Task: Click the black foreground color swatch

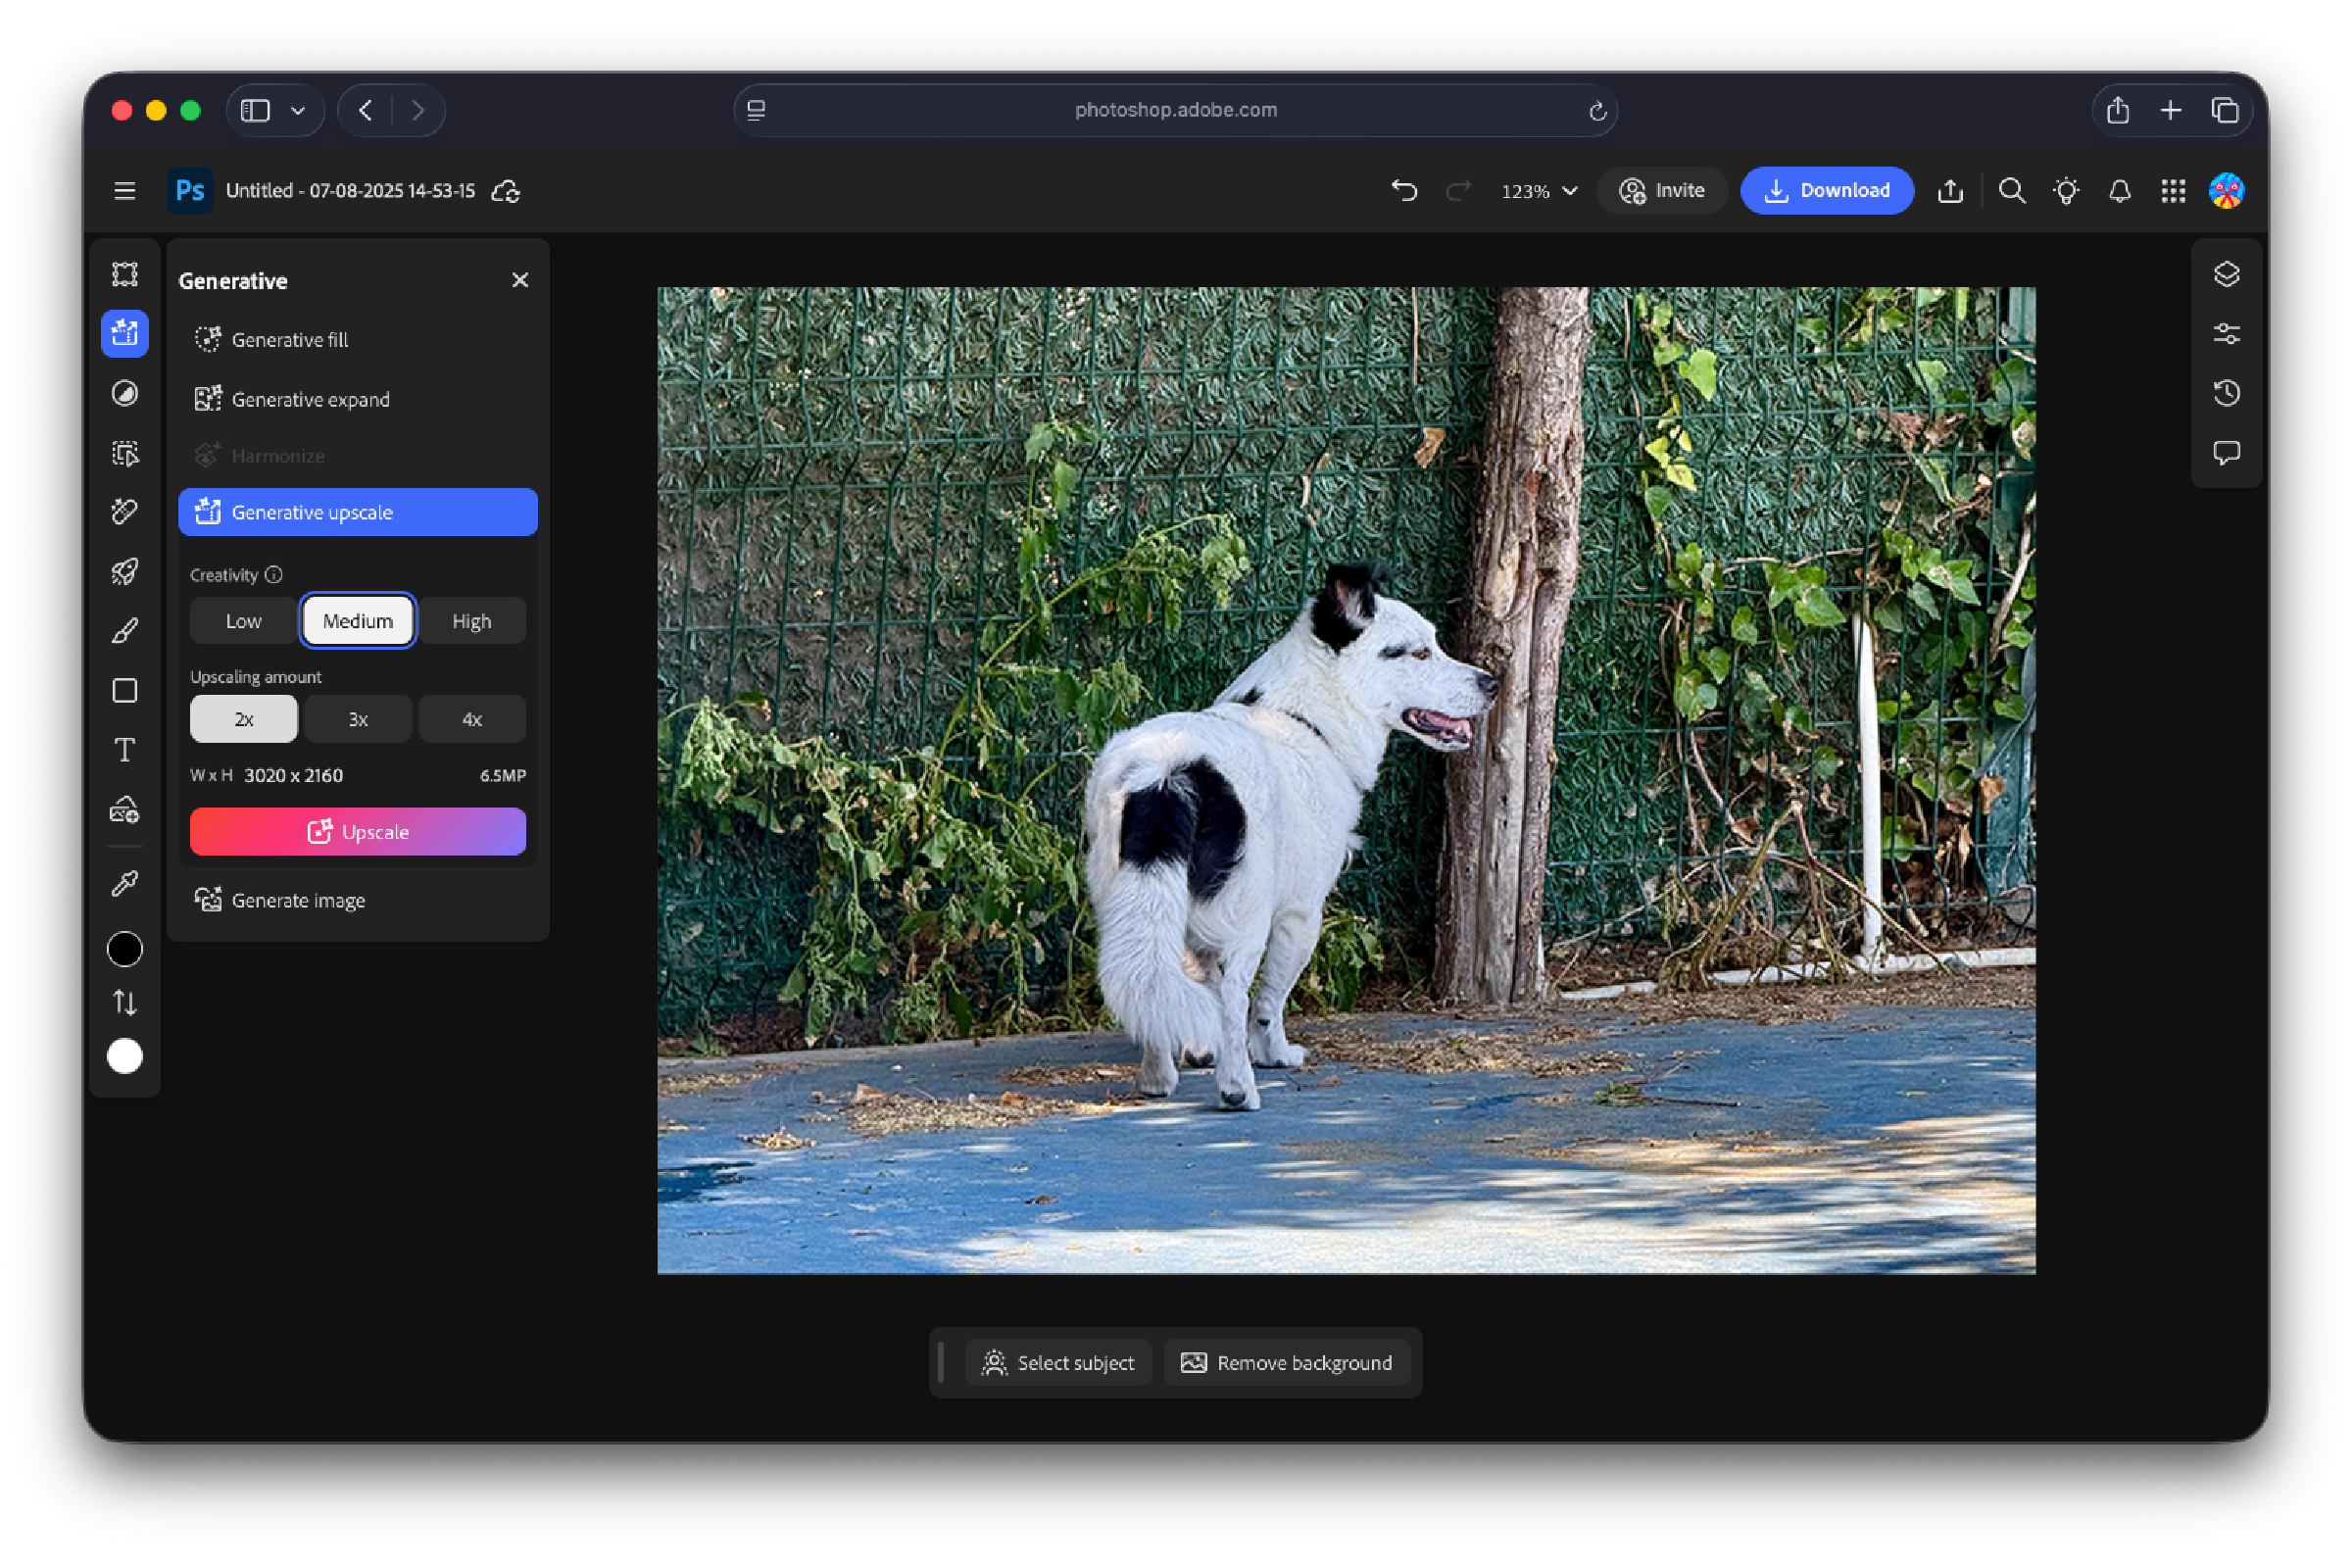Action: coord(125,948)
